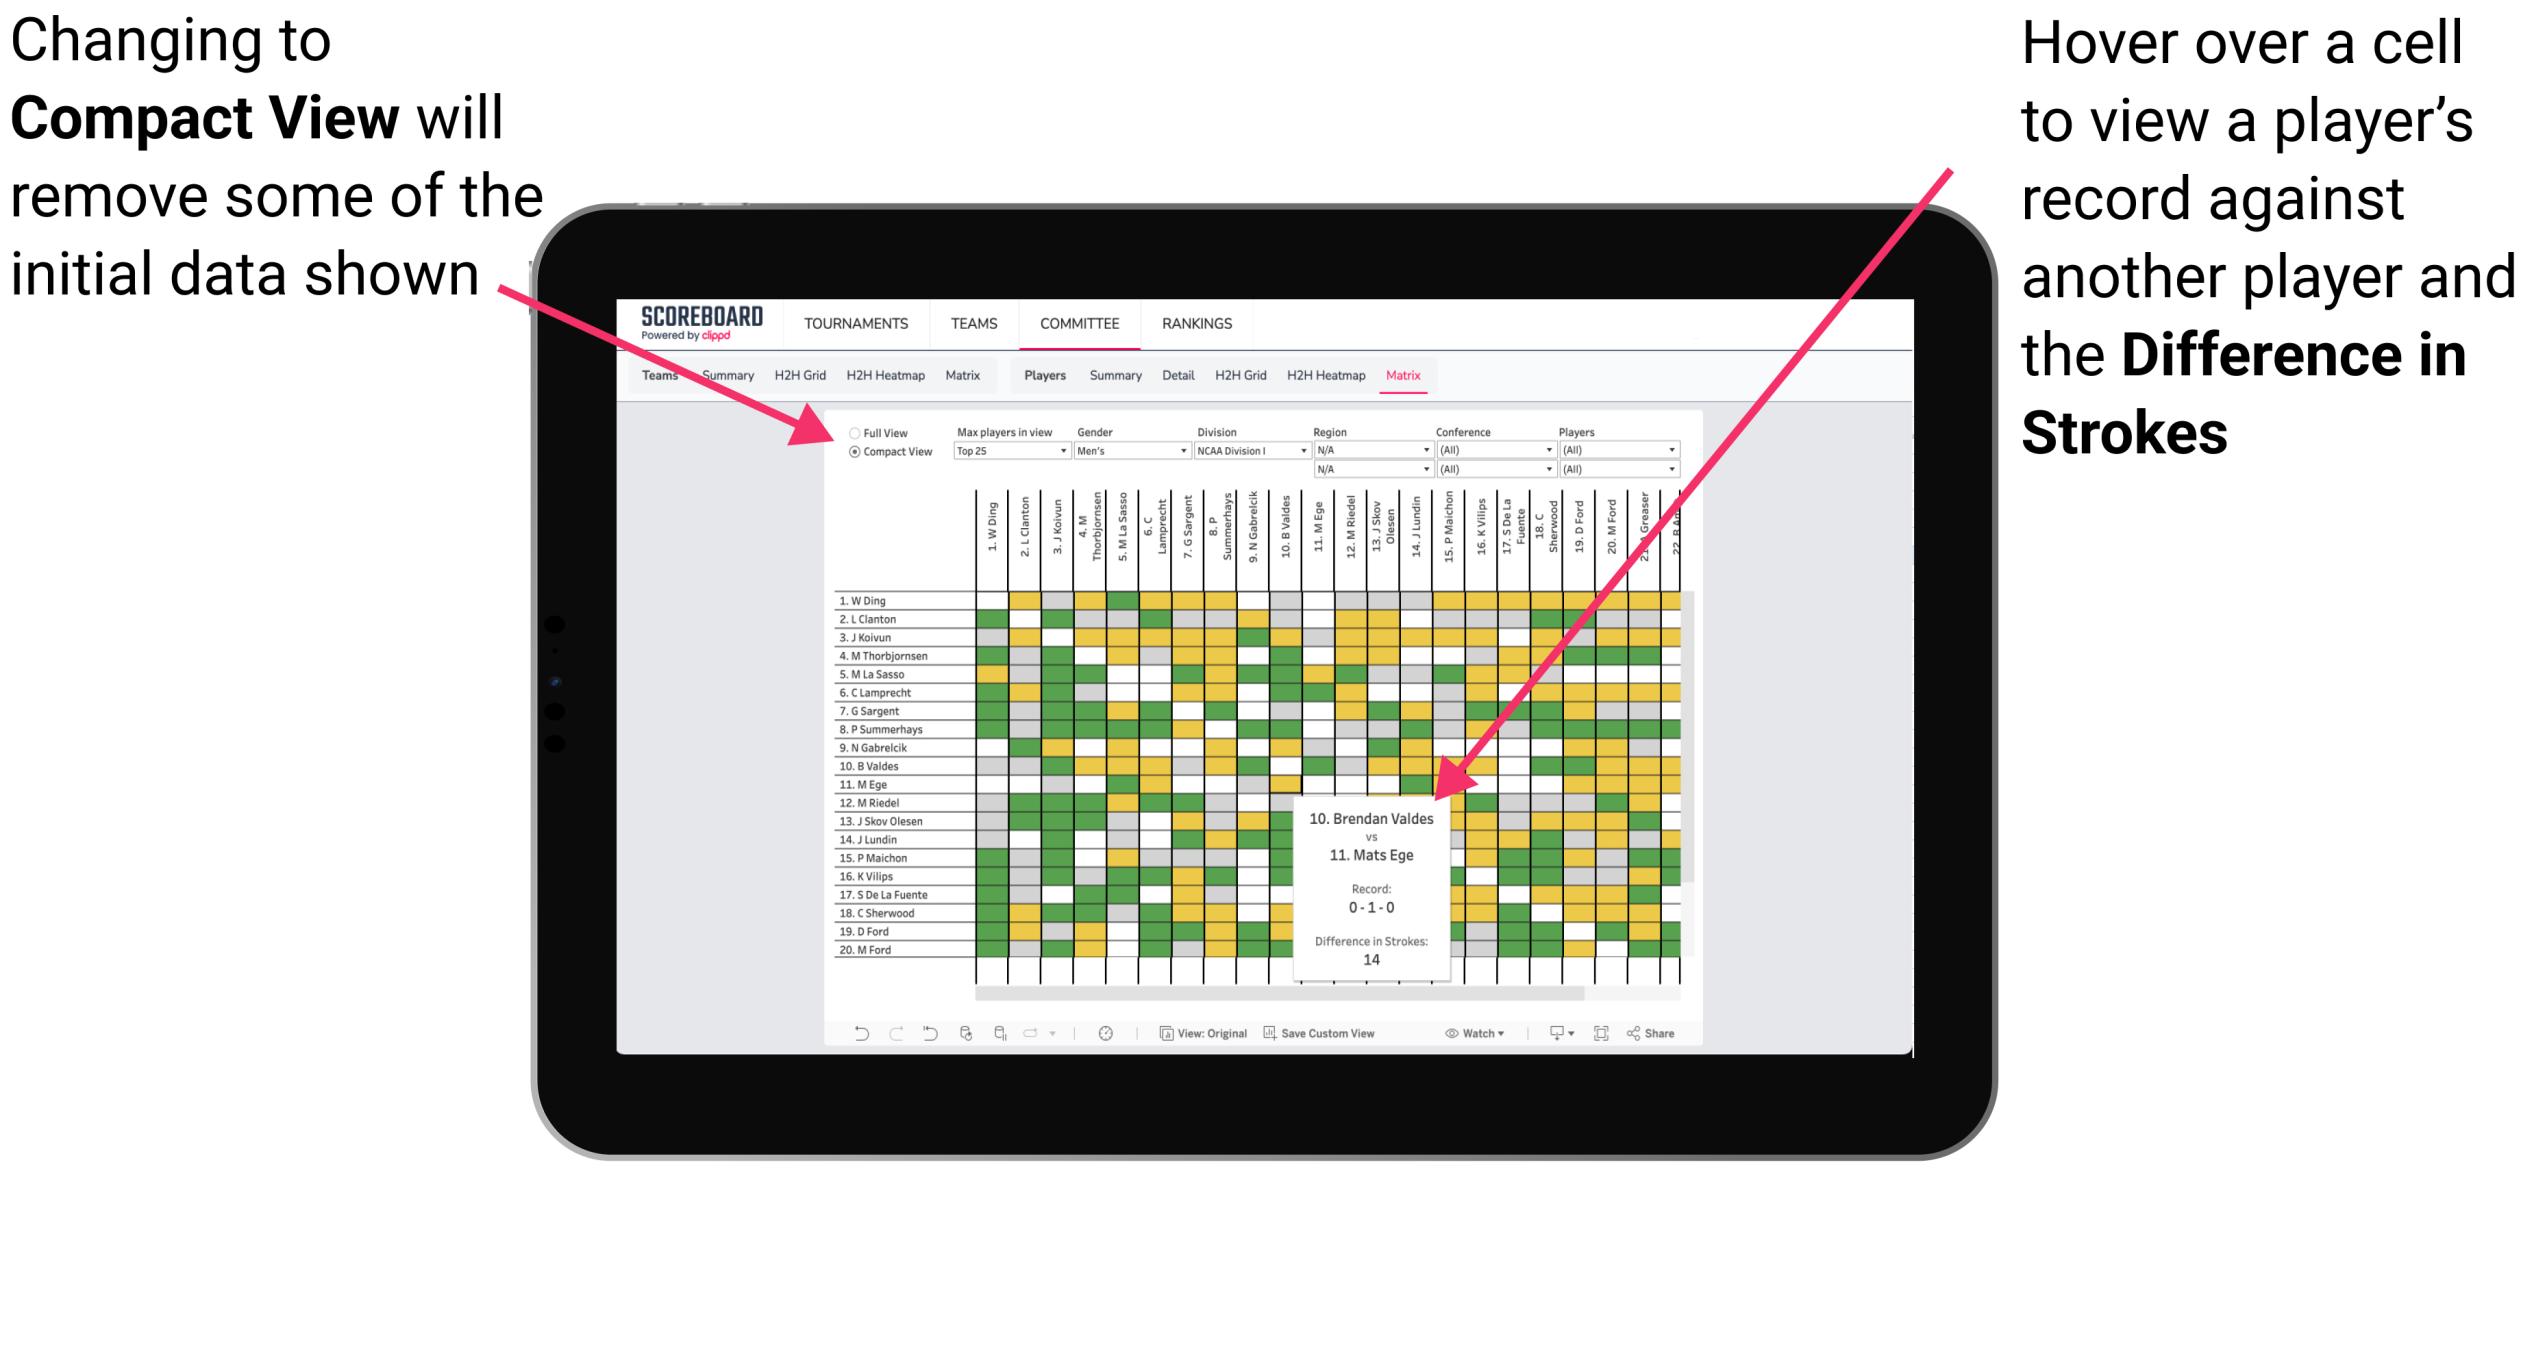
Task: Click the Watch icon button
Action: click(1446, 1034)
